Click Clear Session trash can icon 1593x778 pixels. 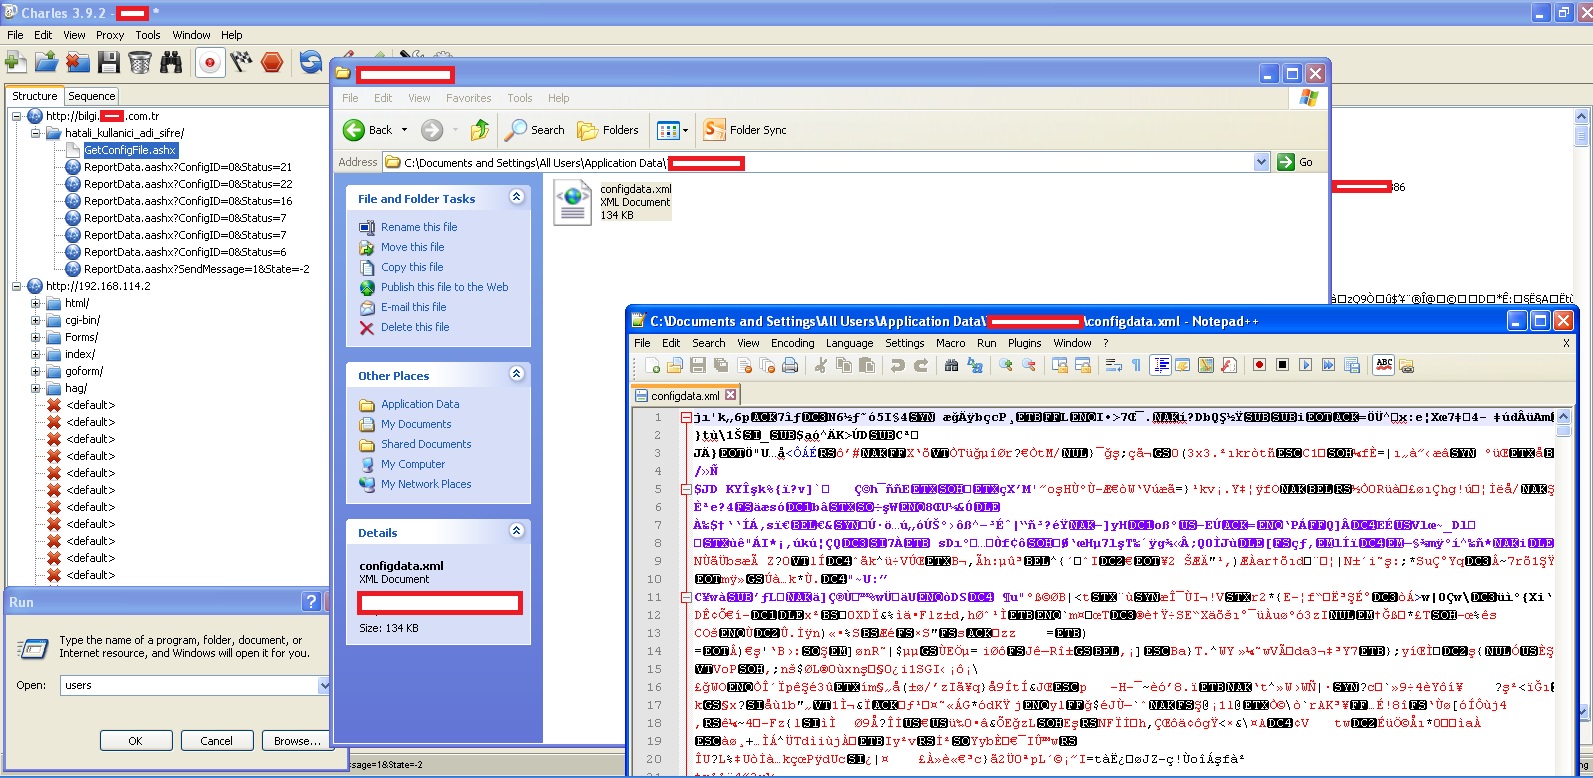point(140,62)
